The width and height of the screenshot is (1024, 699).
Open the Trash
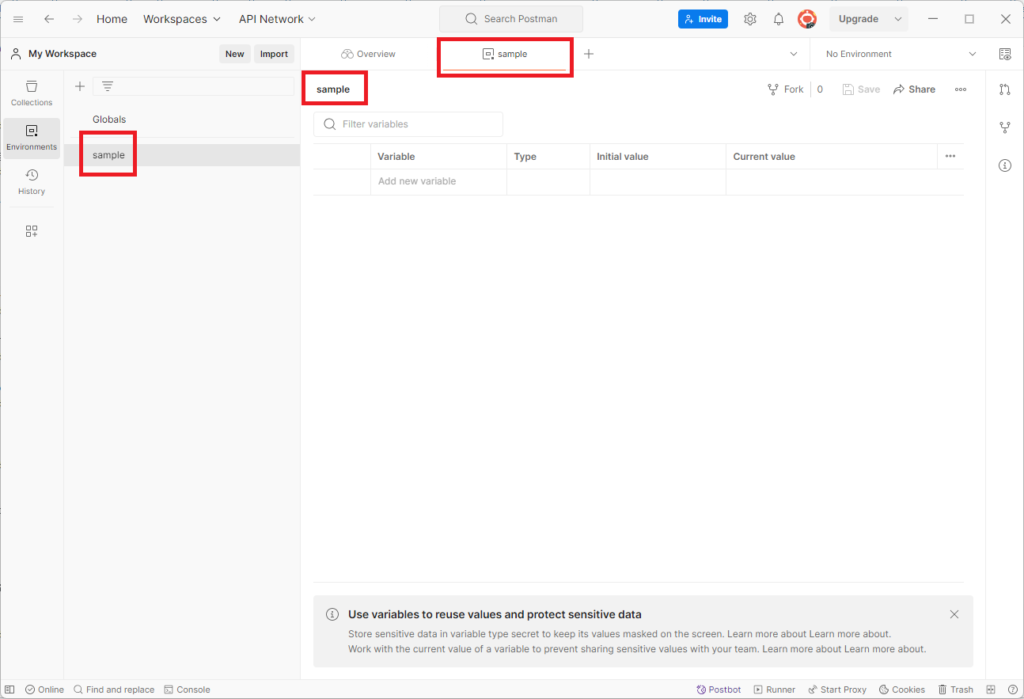click(x=955, y=689)
